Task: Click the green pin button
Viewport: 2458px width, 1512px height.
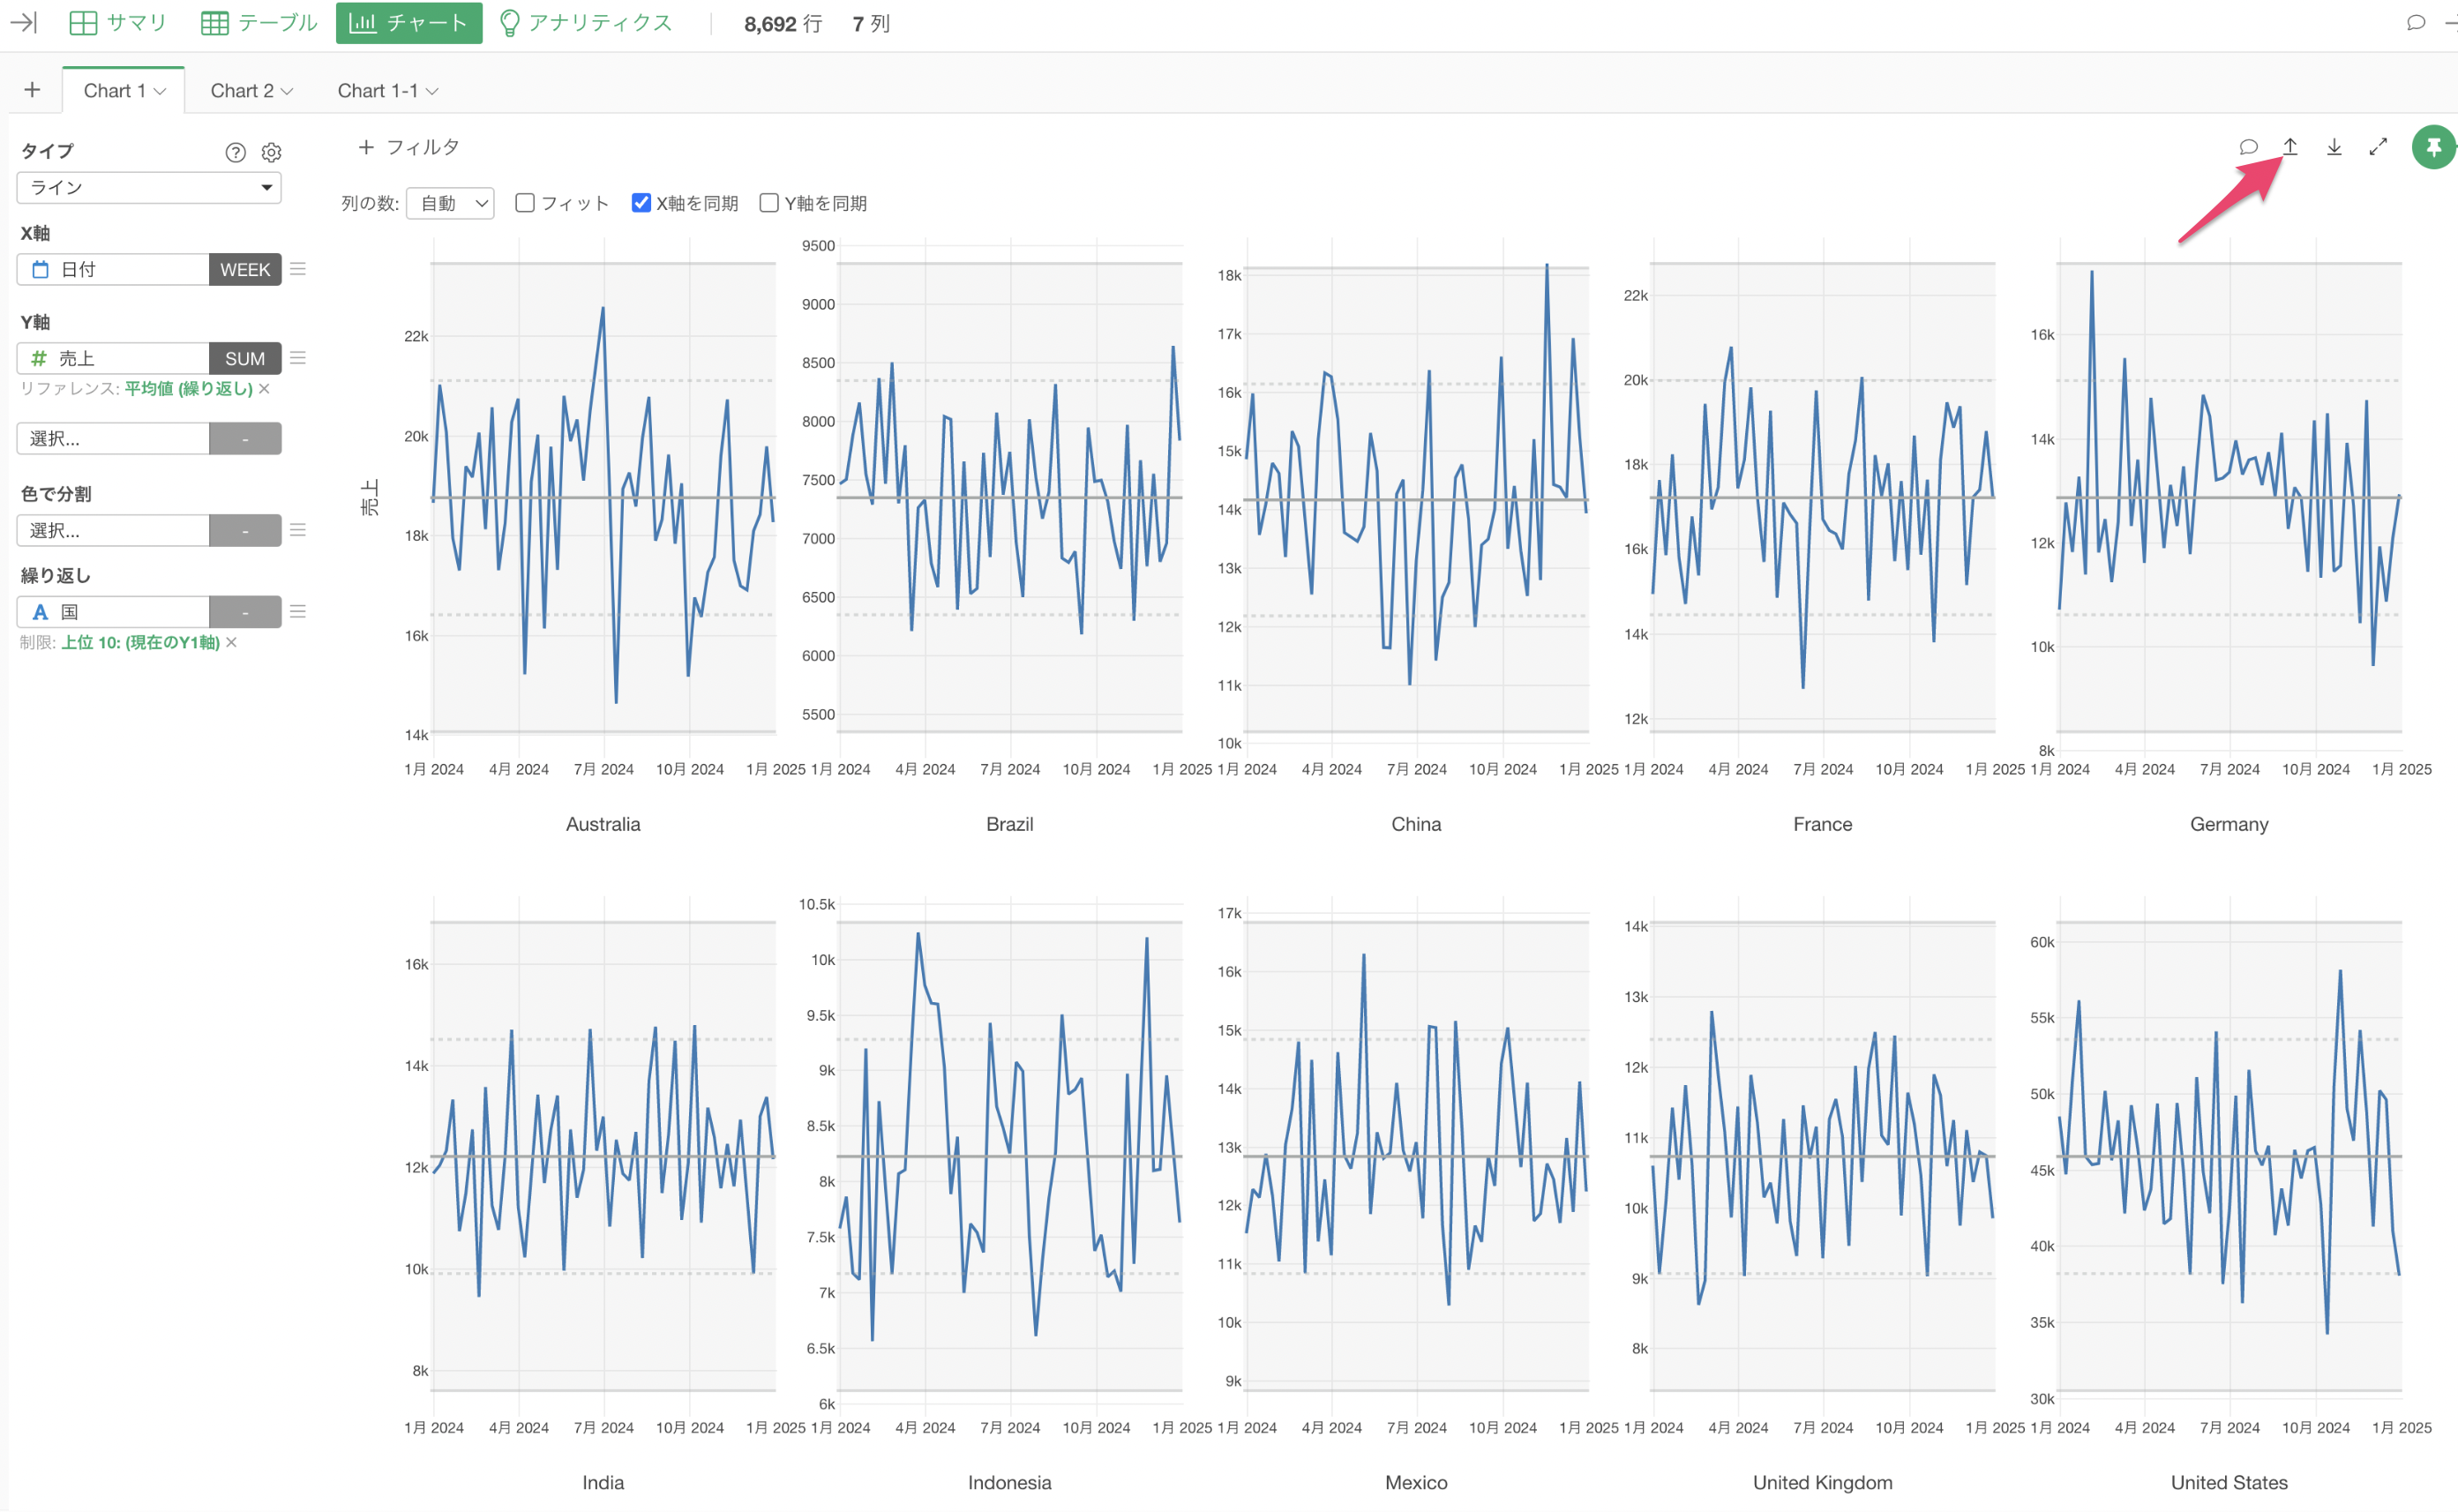Action: (2432, 147)
